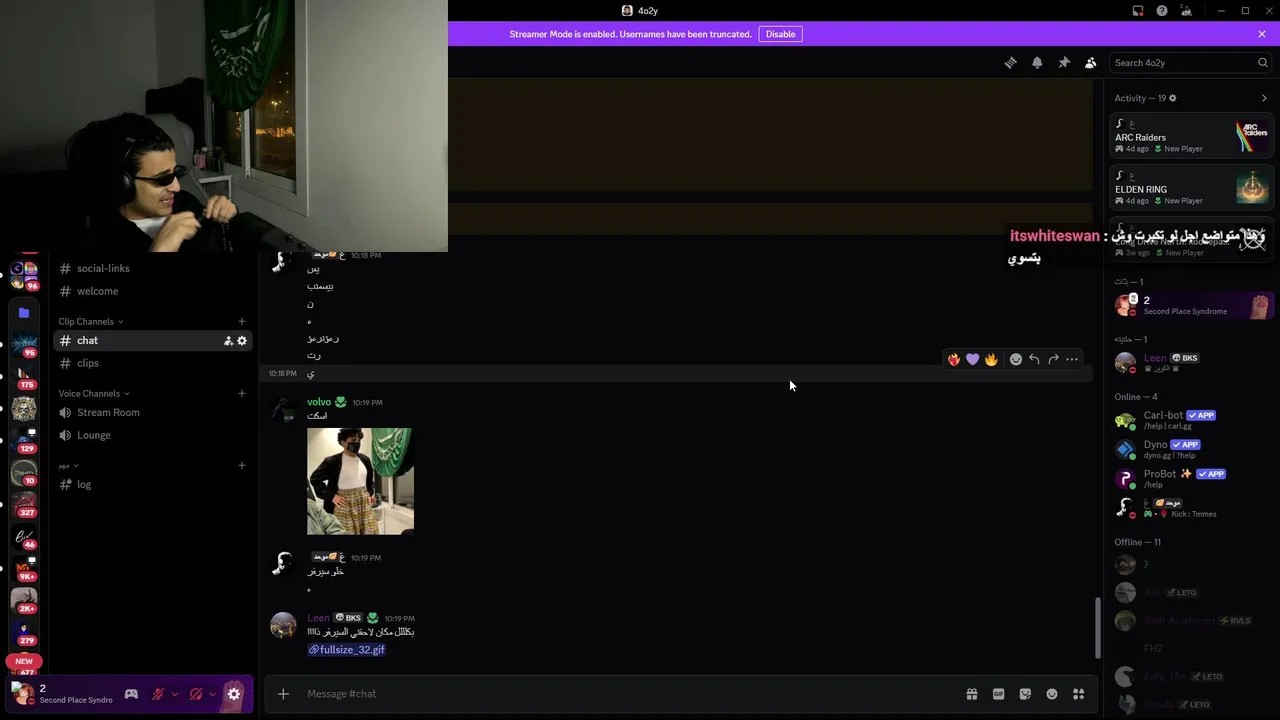This screenshot has height=720, width=1280.
Task: Open emoji picker in message bar
Action: 1052,694
